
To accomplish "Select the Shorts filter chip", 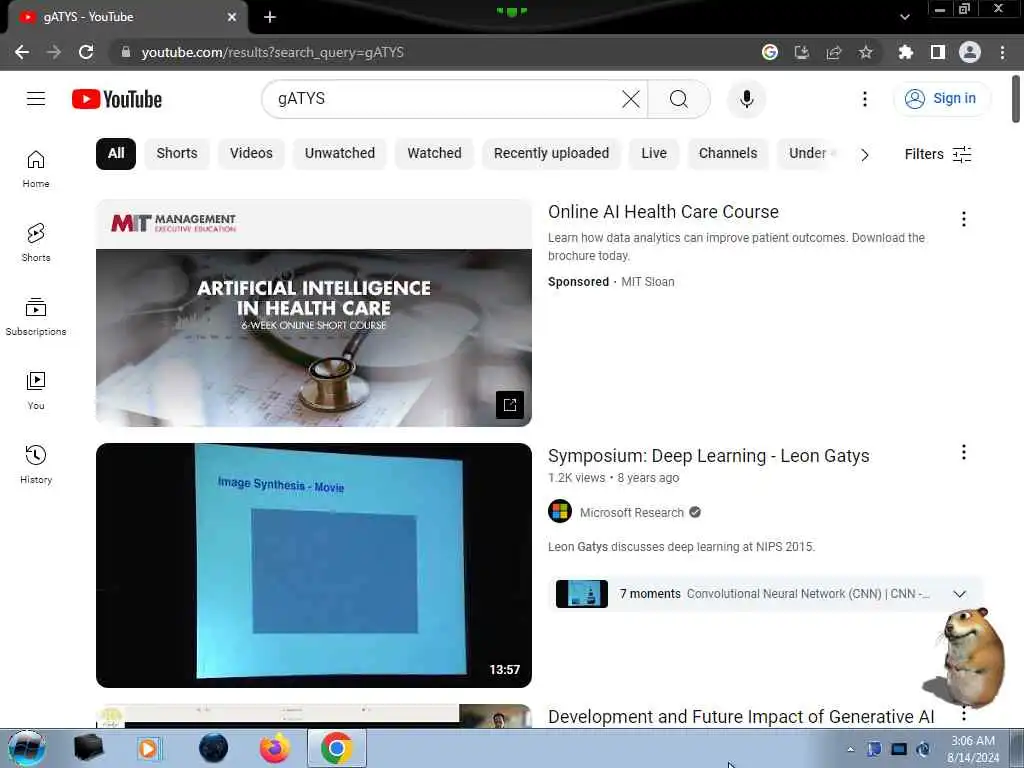I will (177, 153).
